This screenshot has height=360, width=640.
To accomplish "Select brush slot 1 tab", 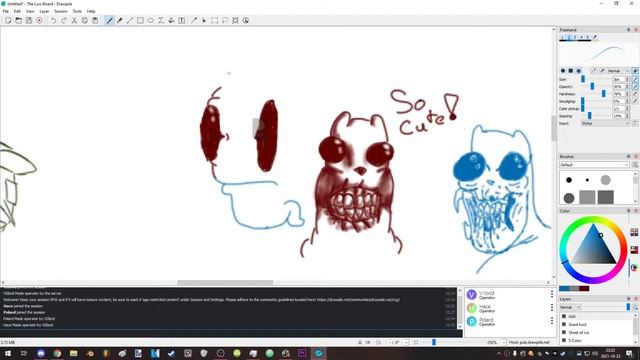I will tap(562, 38).
